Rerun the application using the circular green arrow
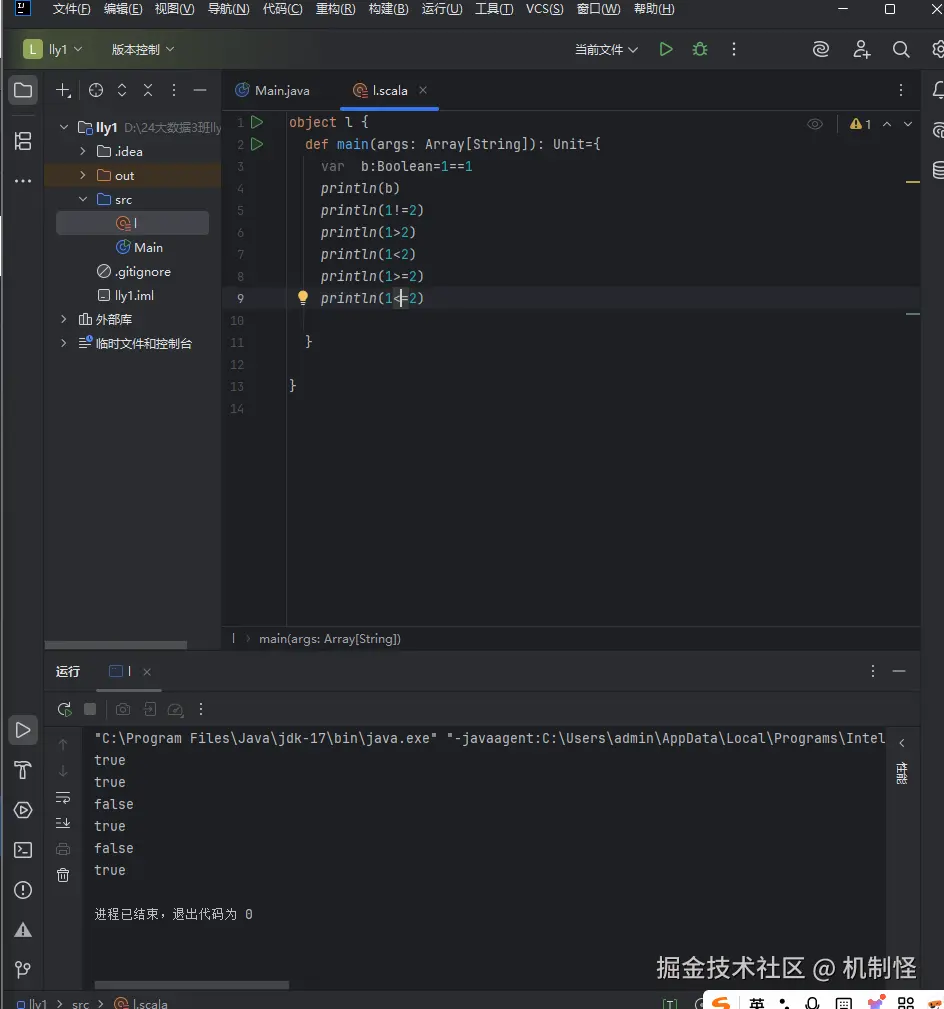944x1009 pixels. (63, 709)
